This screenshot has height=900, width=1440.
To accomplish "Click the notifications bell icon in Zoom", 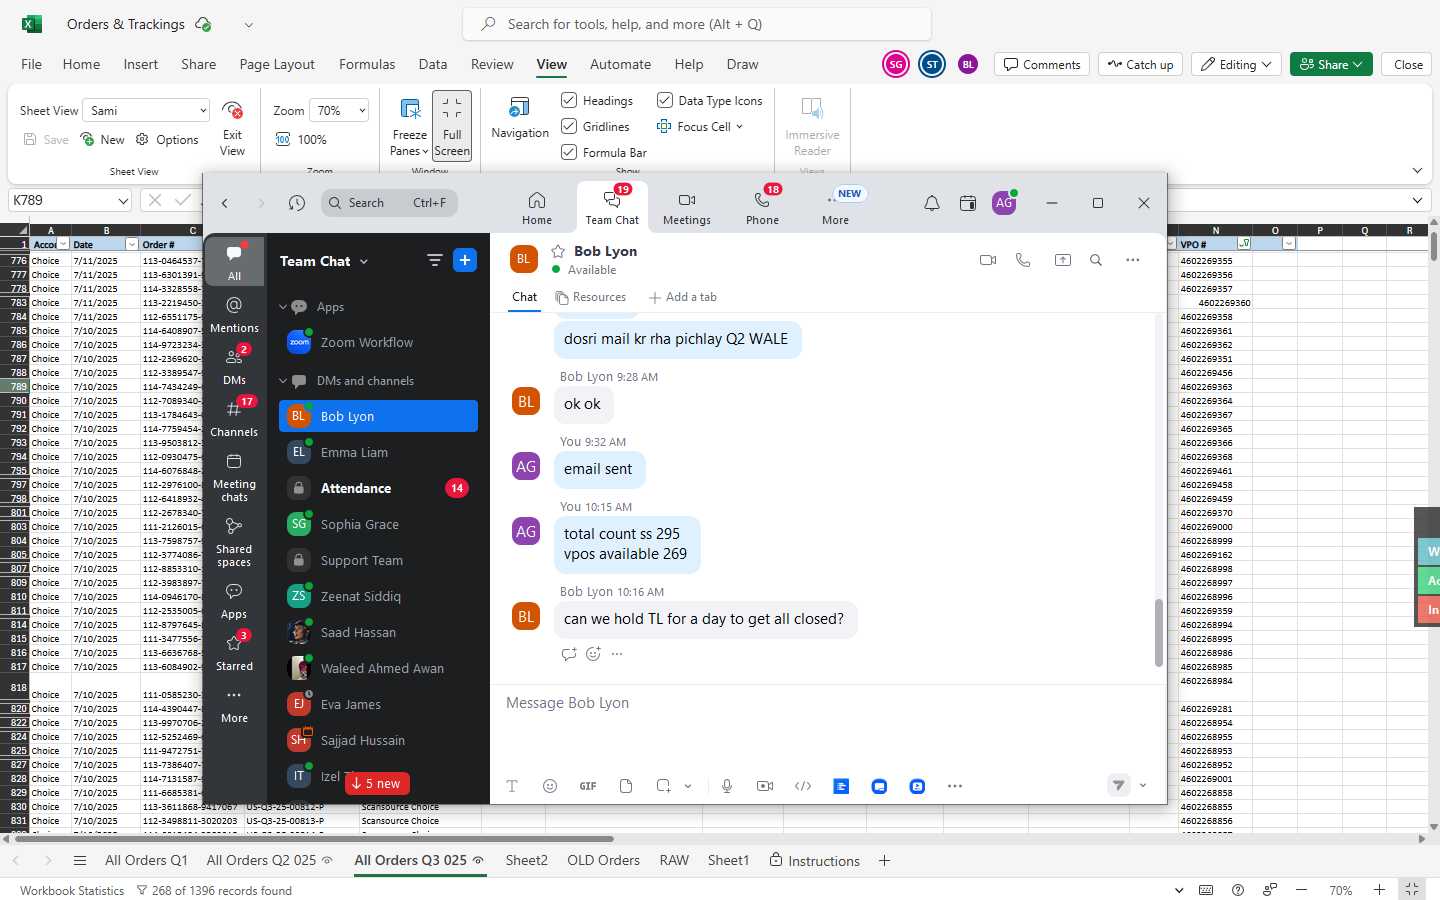I will (x=931, y=203).
